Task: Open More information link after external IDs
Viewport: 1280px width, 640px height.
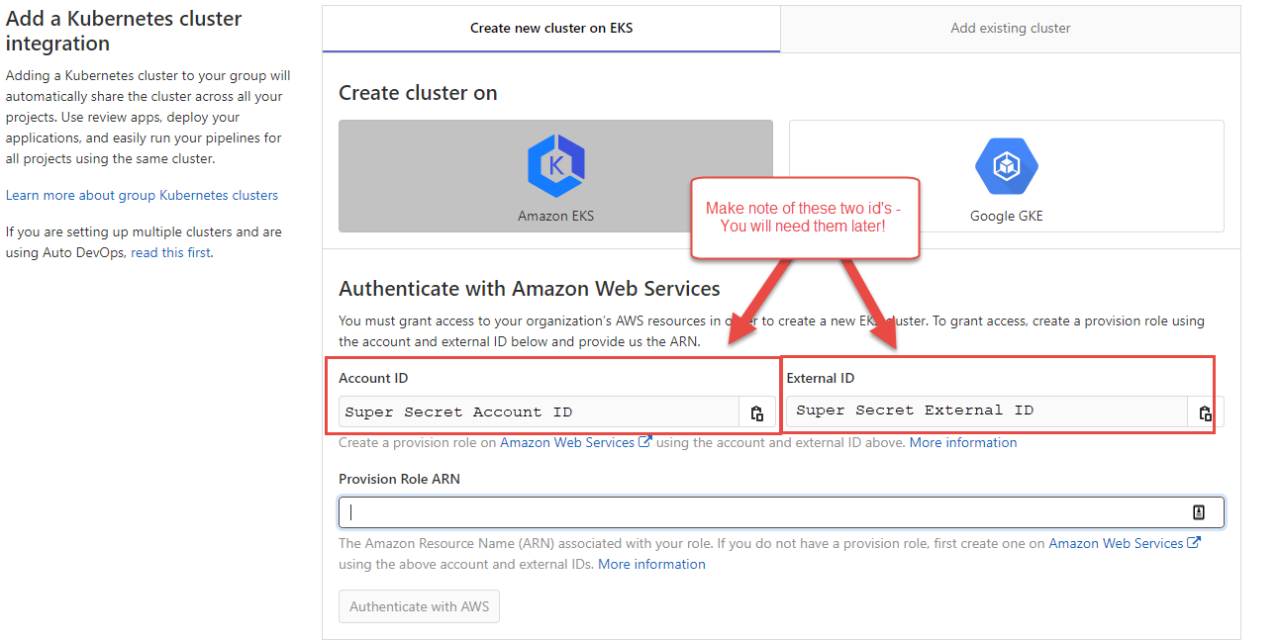Action: pos(652,564)
